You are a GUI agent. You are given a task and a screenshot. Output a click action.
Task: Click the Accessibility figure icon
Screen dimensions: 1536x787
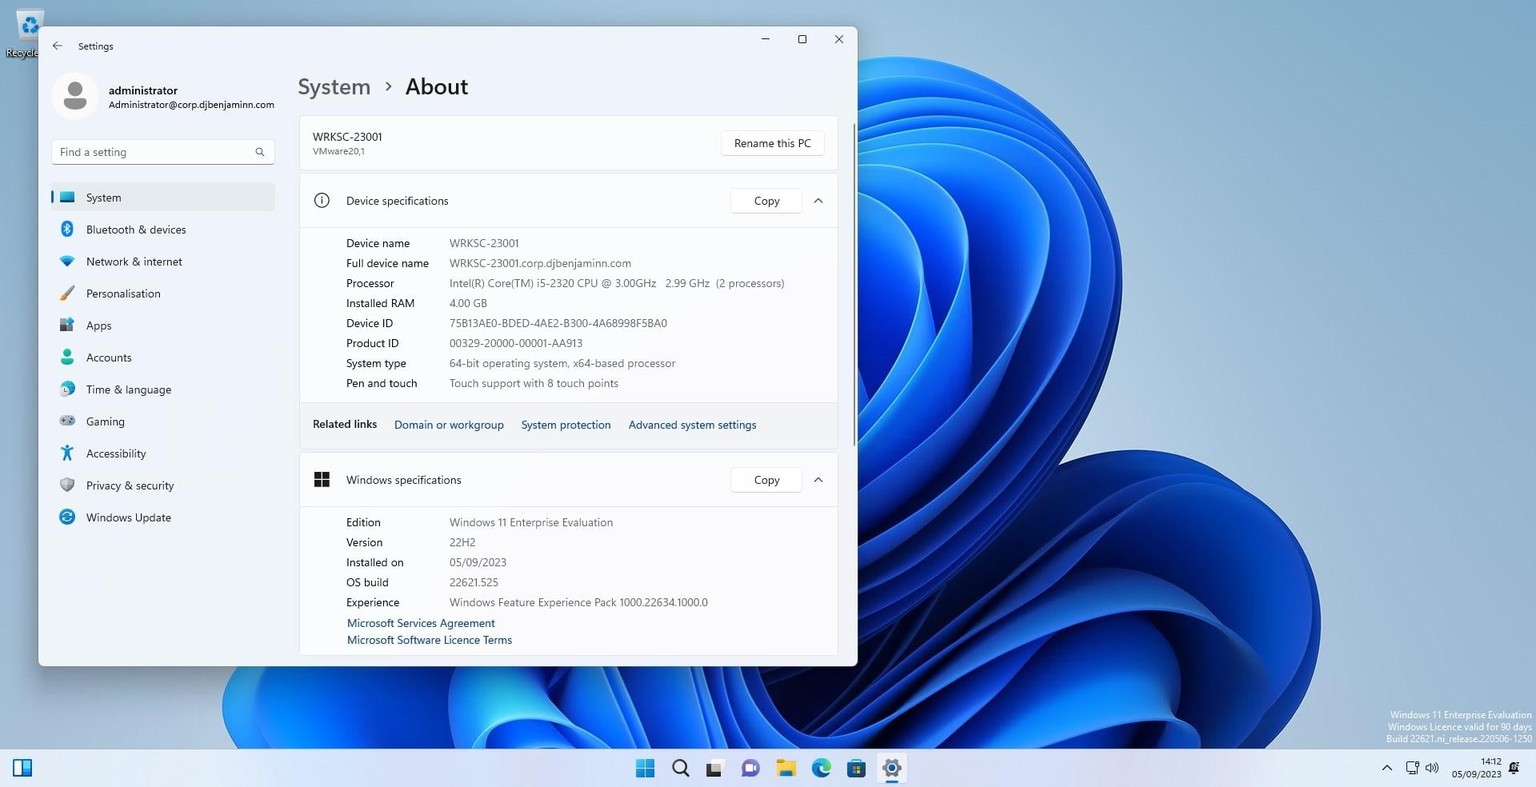pos(67,453)
